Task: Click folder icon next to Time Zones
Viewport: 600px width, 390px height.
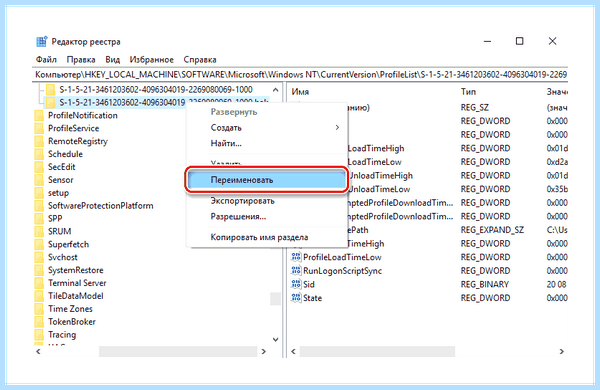Action: pos(39,308)
